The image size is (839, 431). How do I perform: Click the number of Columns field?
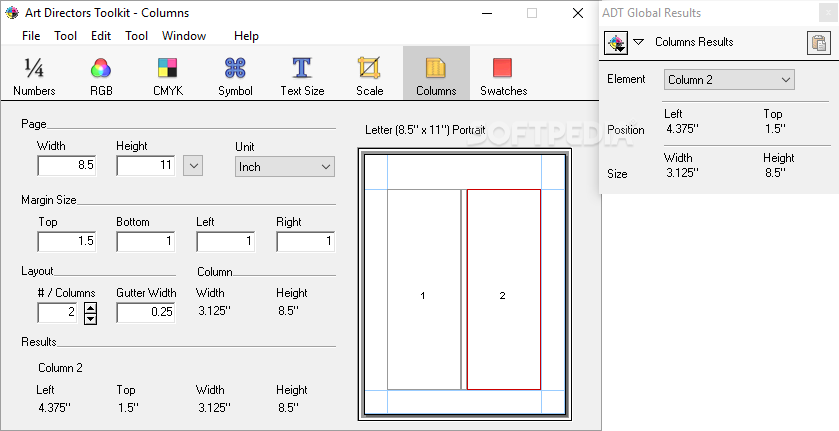[58, 313]
